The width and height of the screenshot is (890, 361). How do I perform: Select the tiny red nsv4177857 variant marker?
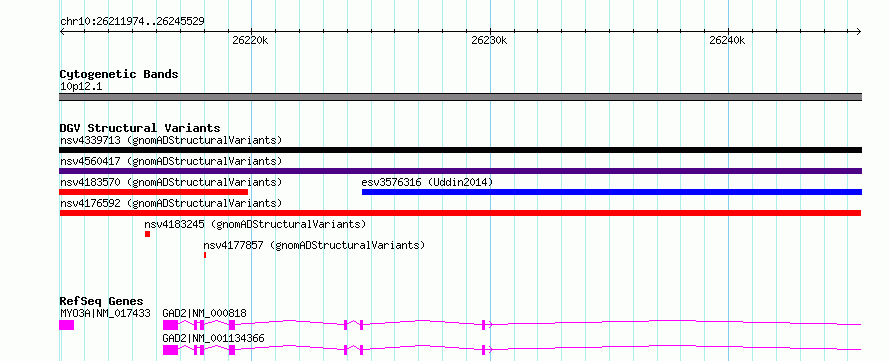tap(205, 255)
